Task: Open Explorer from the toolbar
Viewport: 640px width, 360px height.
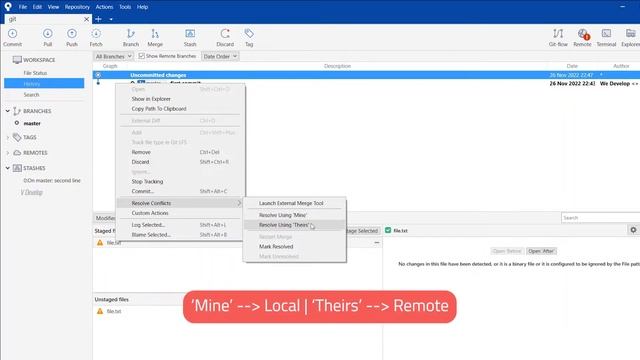Action: [x=631, y=37]
